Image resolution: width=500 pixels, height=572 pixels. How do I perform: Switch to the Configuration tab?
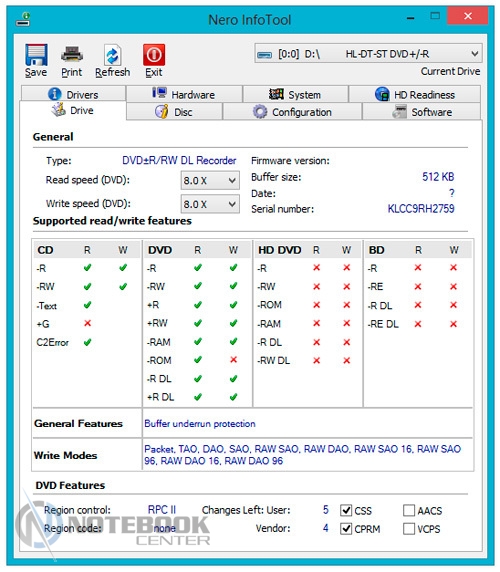[292, 111]
